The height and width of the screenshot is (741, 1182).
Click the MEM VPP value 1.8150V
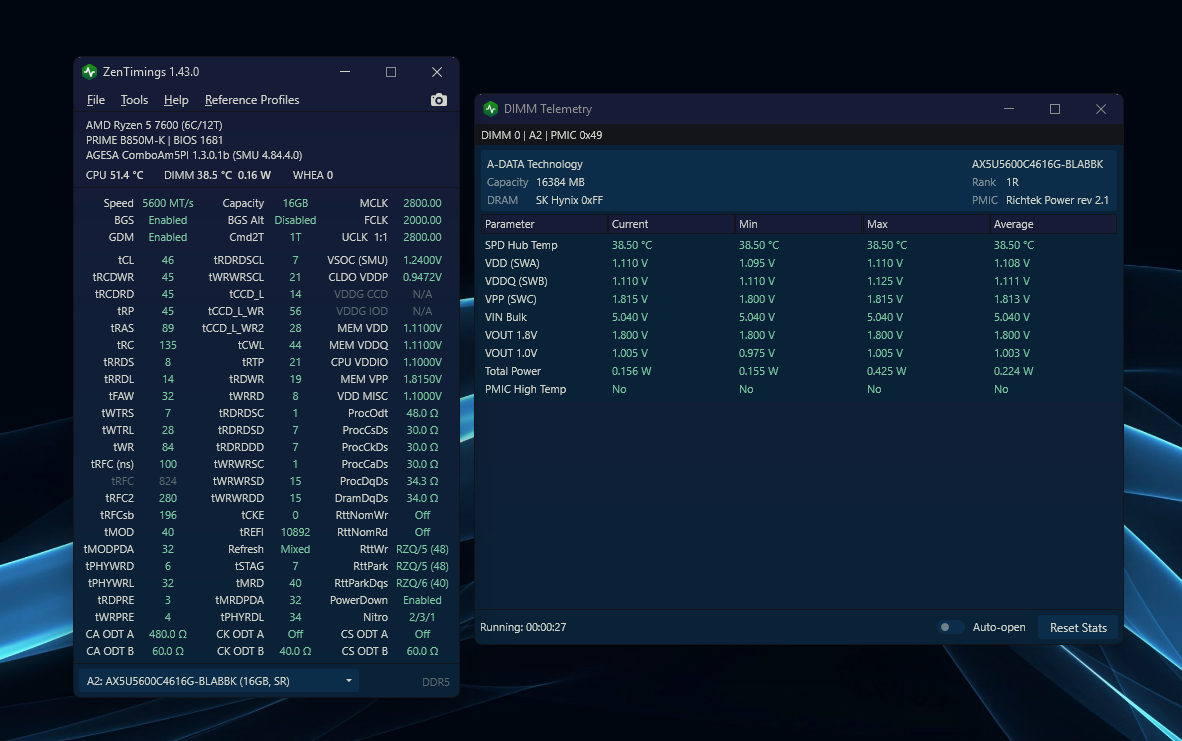[422, 379]
